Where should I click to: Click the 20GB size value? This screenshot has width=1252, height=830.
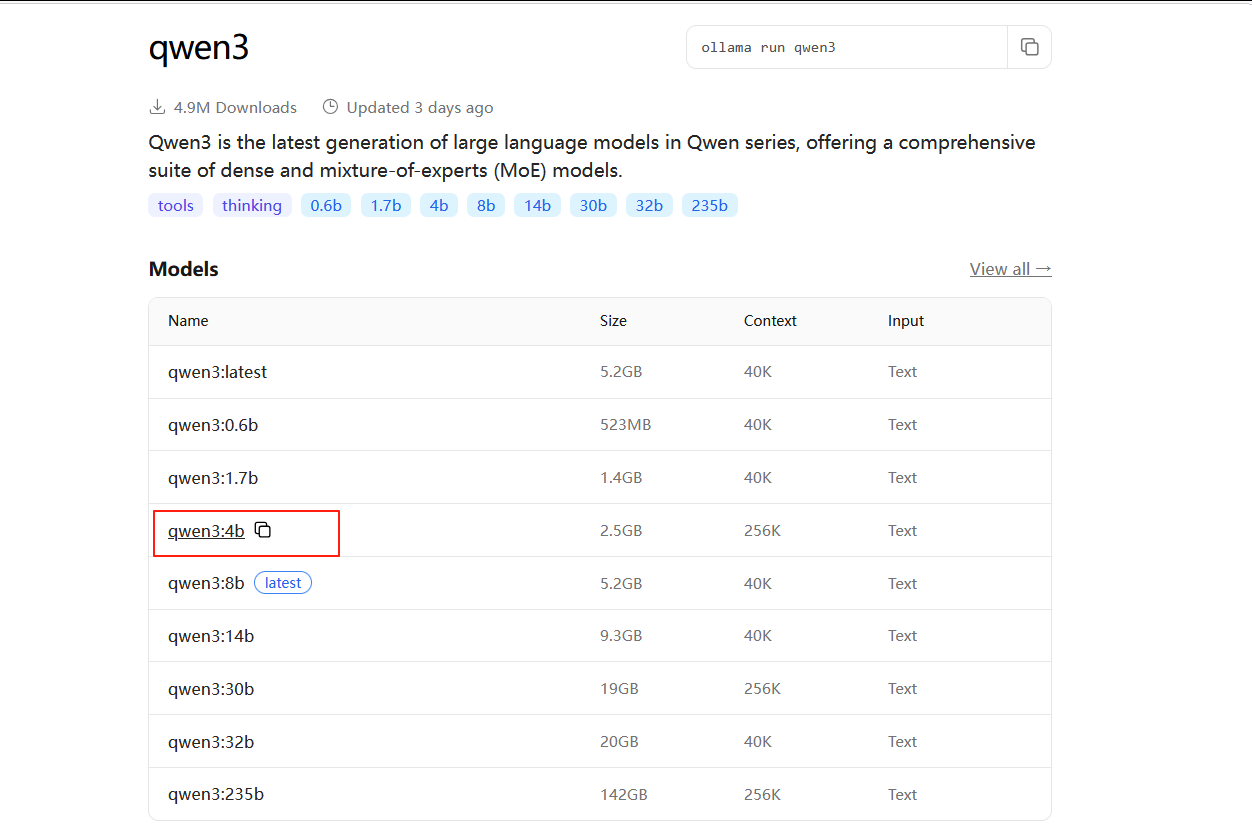[x=619, y=742]
